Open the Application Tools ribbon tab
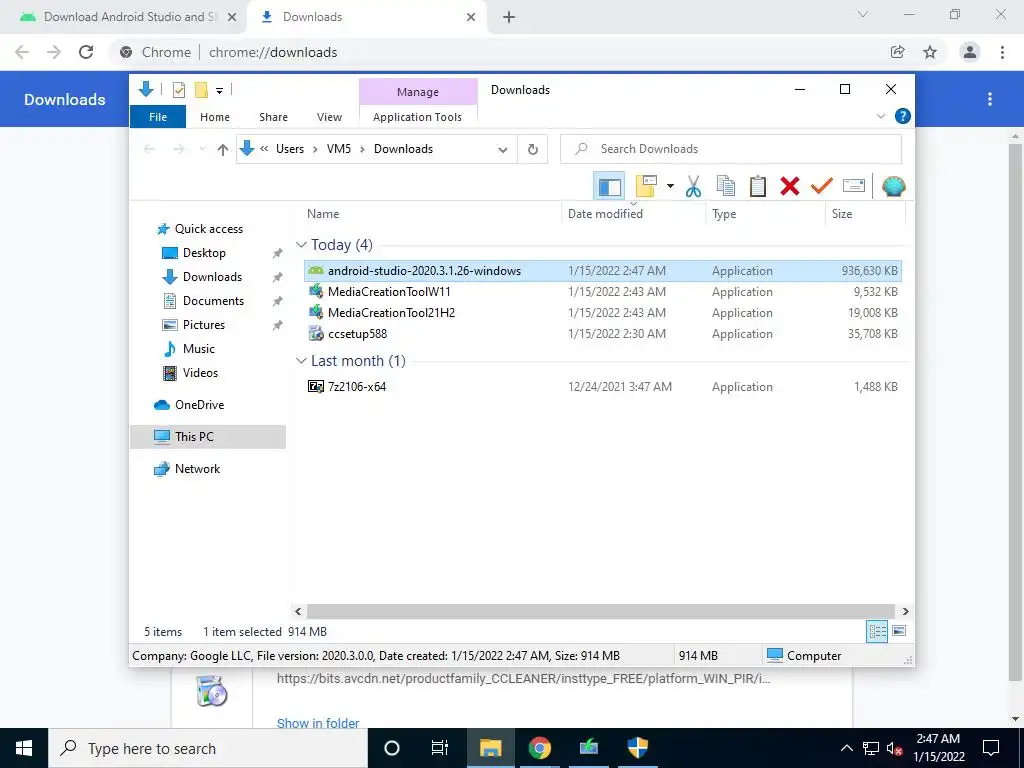This screenshot has height=768, width=1024. [417, 117]
